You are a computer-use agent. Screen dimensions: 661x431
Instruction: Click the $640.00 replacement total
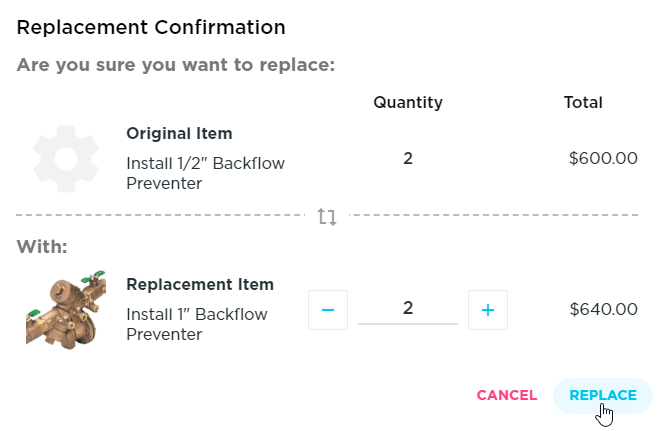[x=603, y=309]
